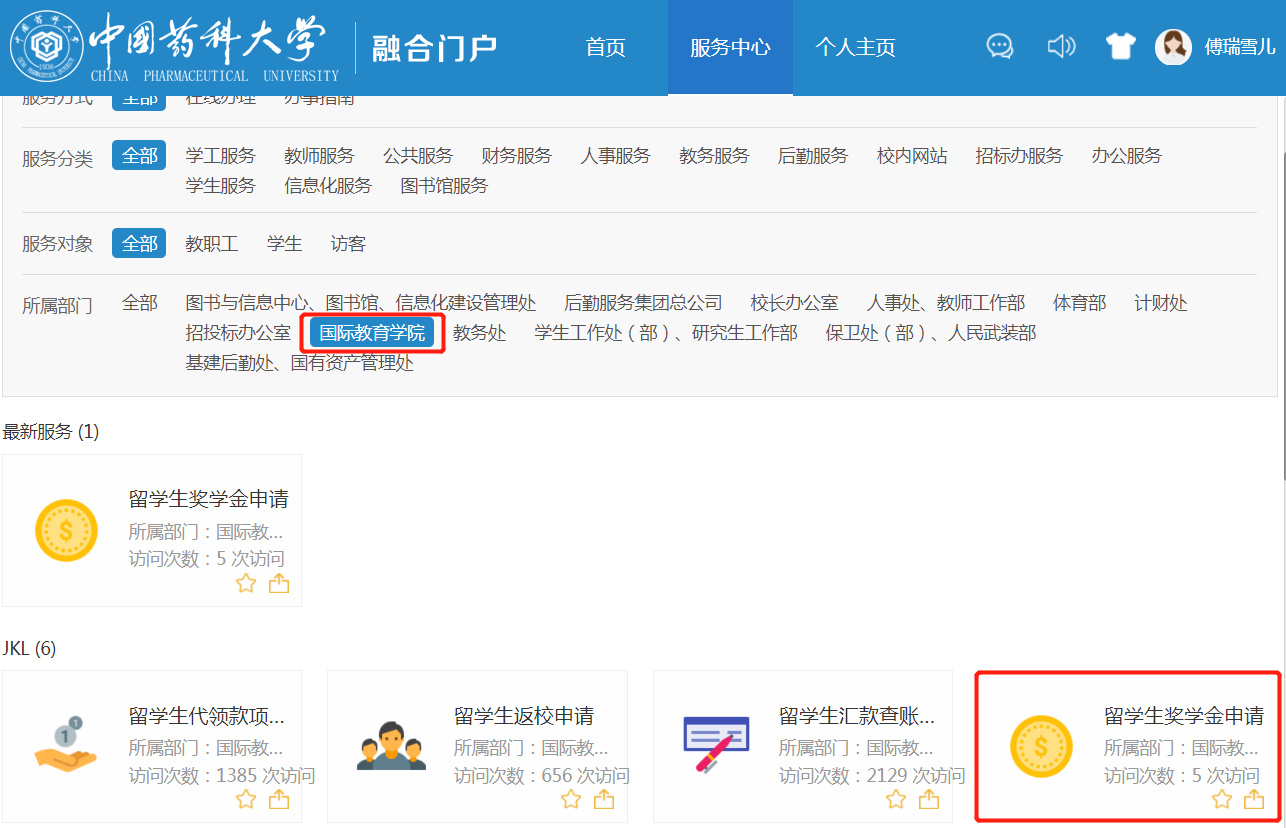1286x828 pixels.
Task: Open the theme skin shirt icon
Action: click(x=1120, y=46)
